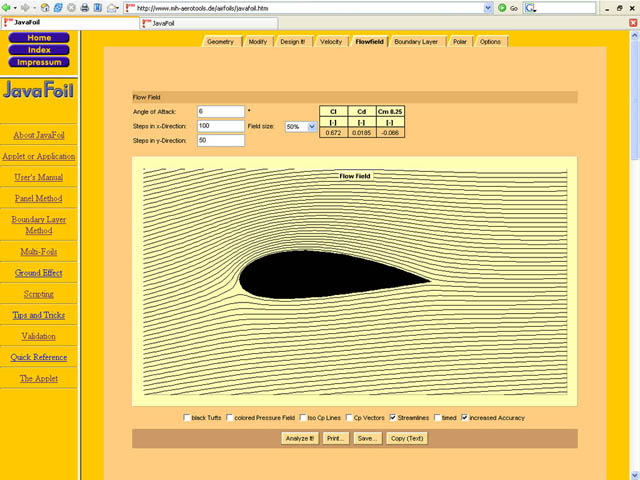
Task: Click the green Go button icon
Action: 502,8
